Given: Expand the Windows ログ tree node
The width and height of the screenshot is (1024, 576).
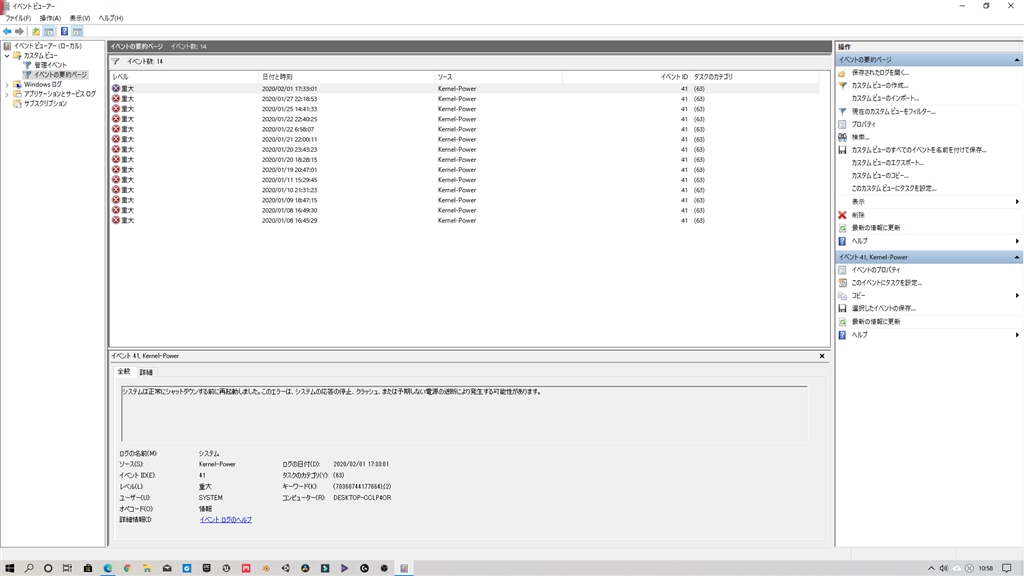Looking at the screenshot, I should [x=7, y=84].
